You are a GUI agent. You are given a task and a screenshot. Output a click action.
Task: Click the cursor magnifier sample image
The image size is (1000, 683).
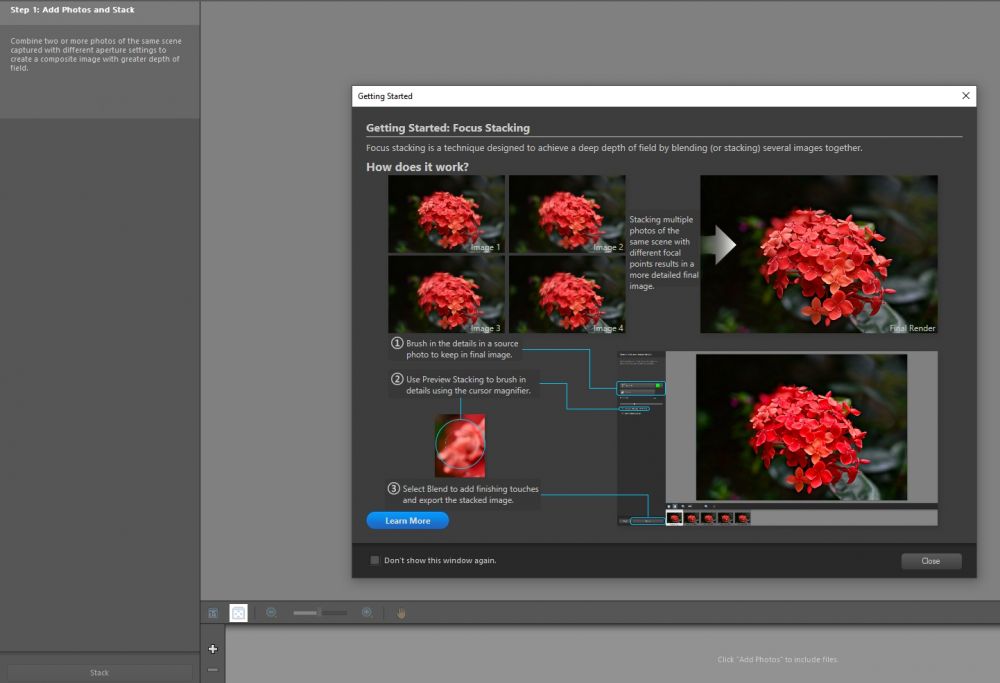pos(460,445)
